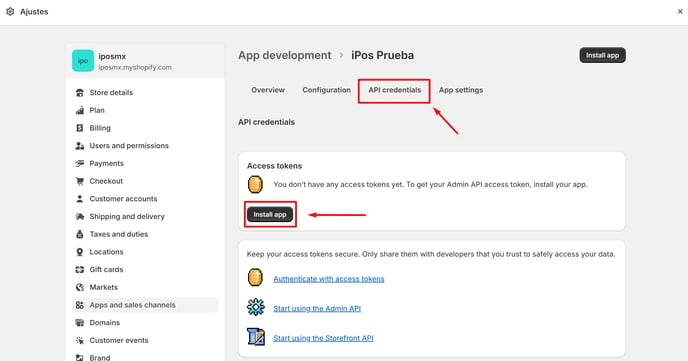Click the Payments card icon

click(79, 163)
